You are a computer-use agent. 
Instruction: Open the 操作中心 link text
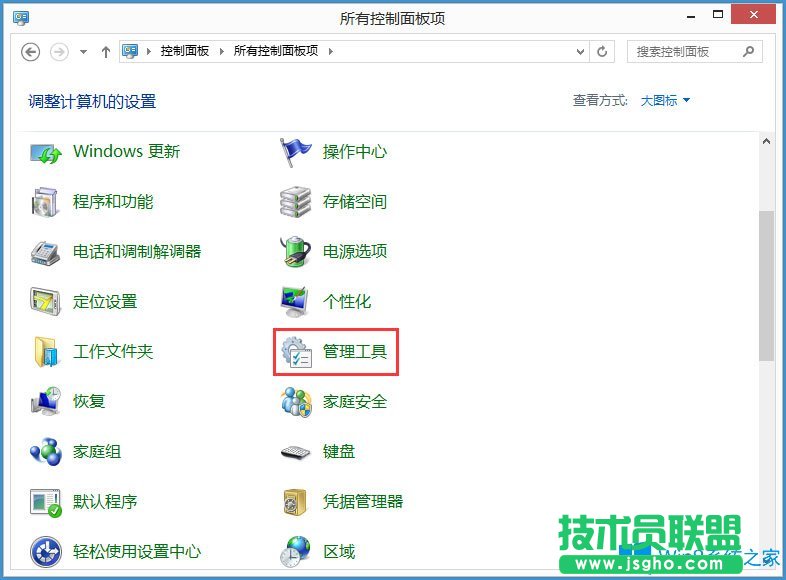pos(355,151)
